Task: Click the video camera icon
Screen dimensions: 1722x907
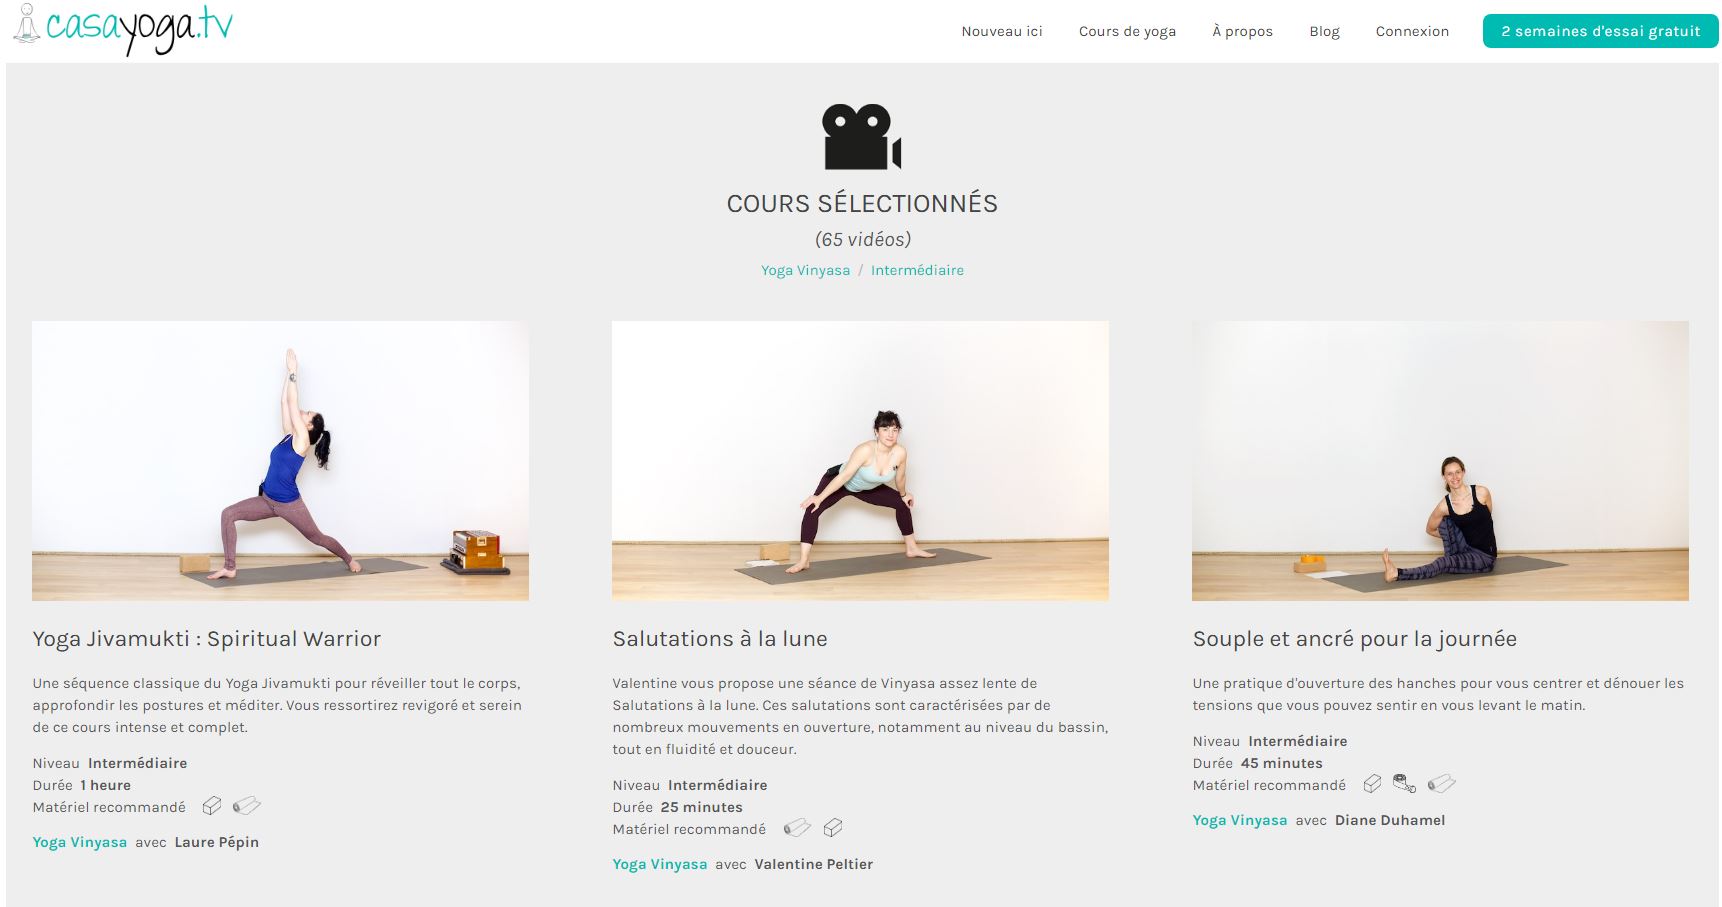Action: click(x=861, y=136)
